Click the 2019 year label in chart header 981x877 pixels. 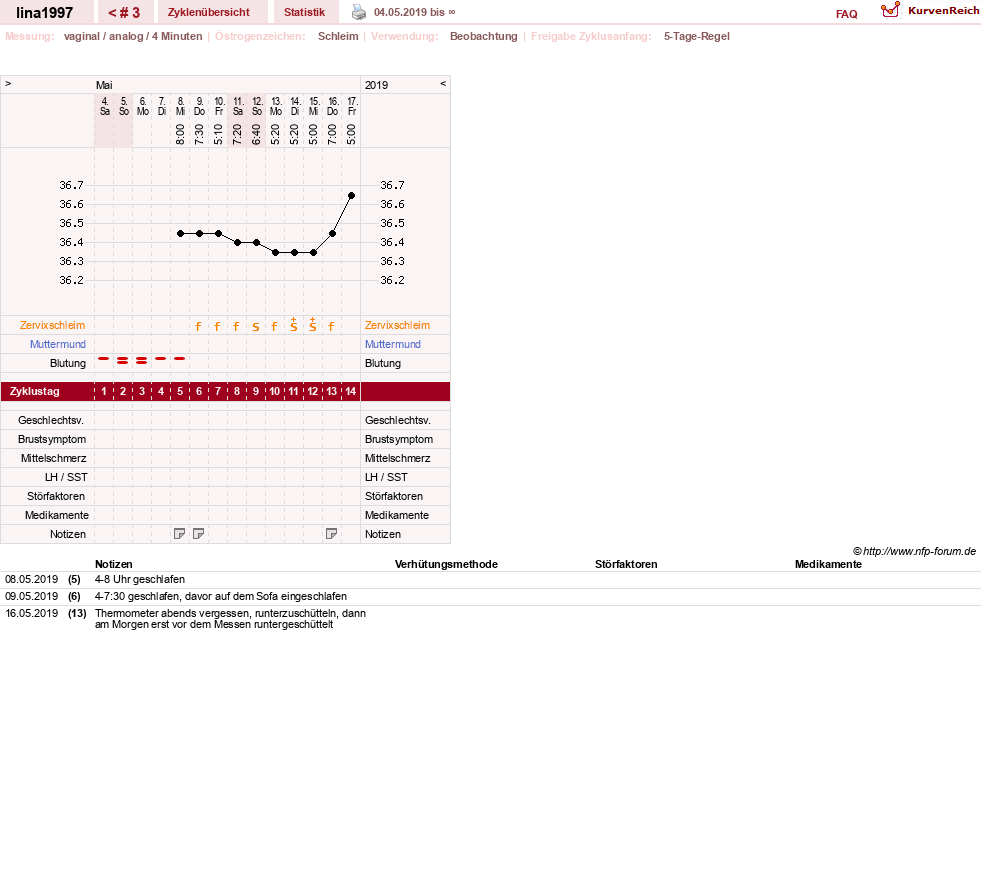(x=376, y=85)
